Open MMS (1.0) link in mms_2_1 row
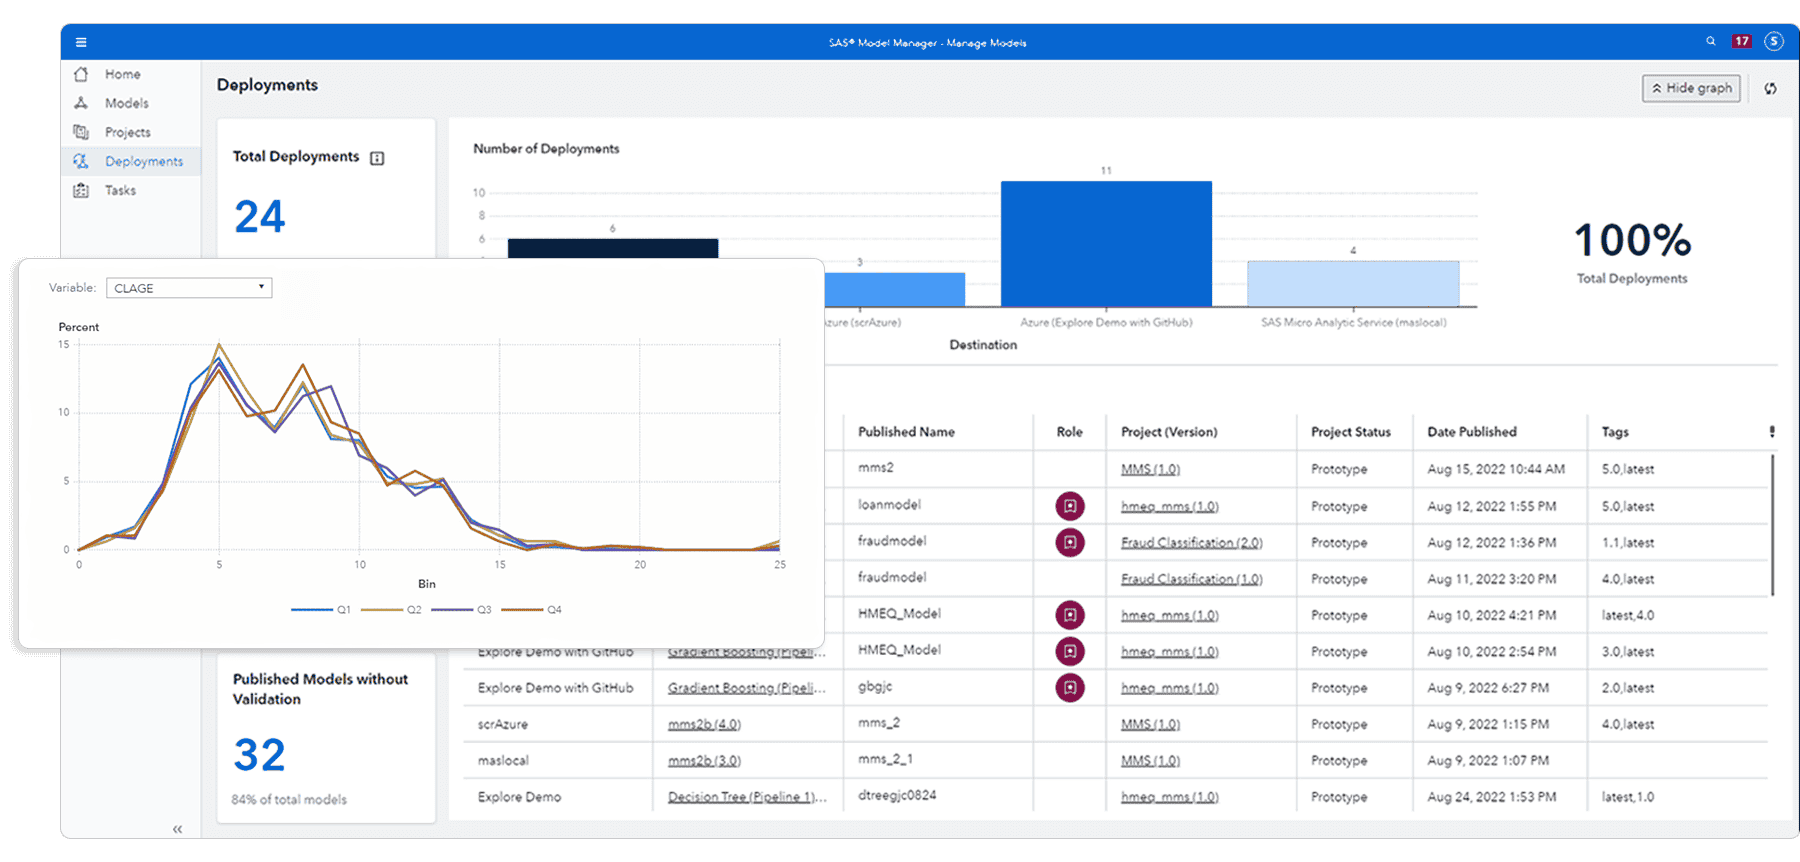 click(1150, 760)
